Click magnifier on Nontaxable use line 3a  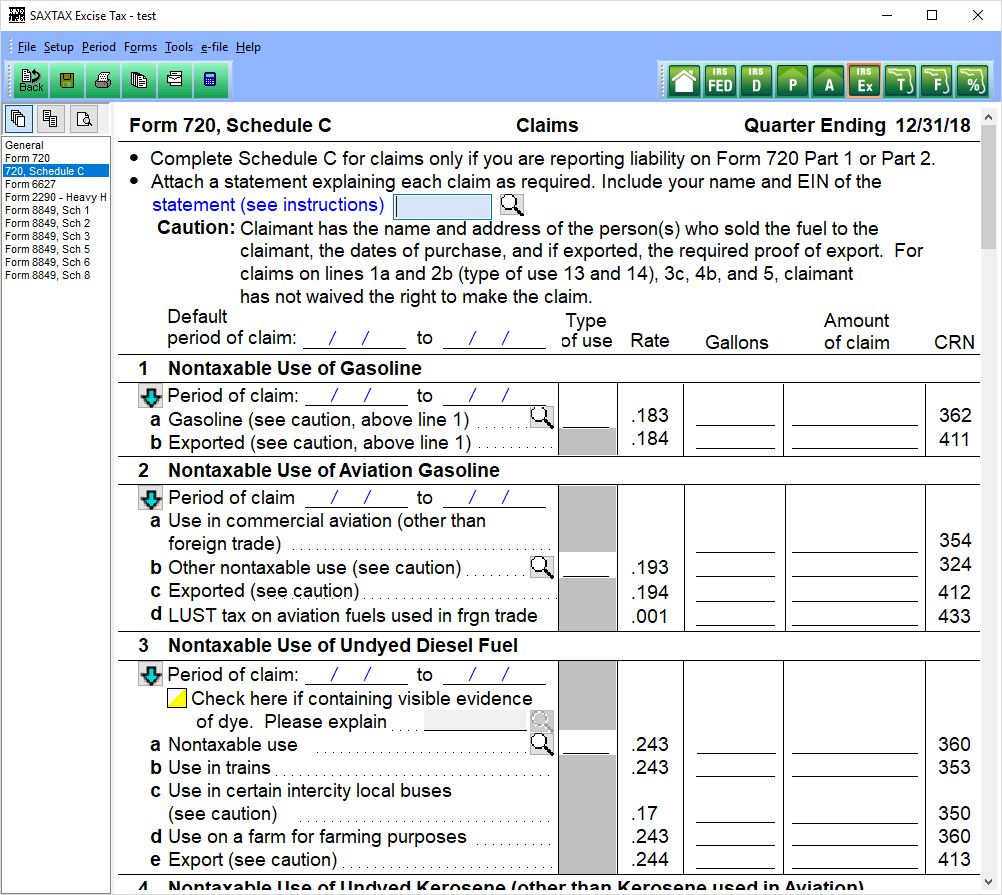[542, 744]
